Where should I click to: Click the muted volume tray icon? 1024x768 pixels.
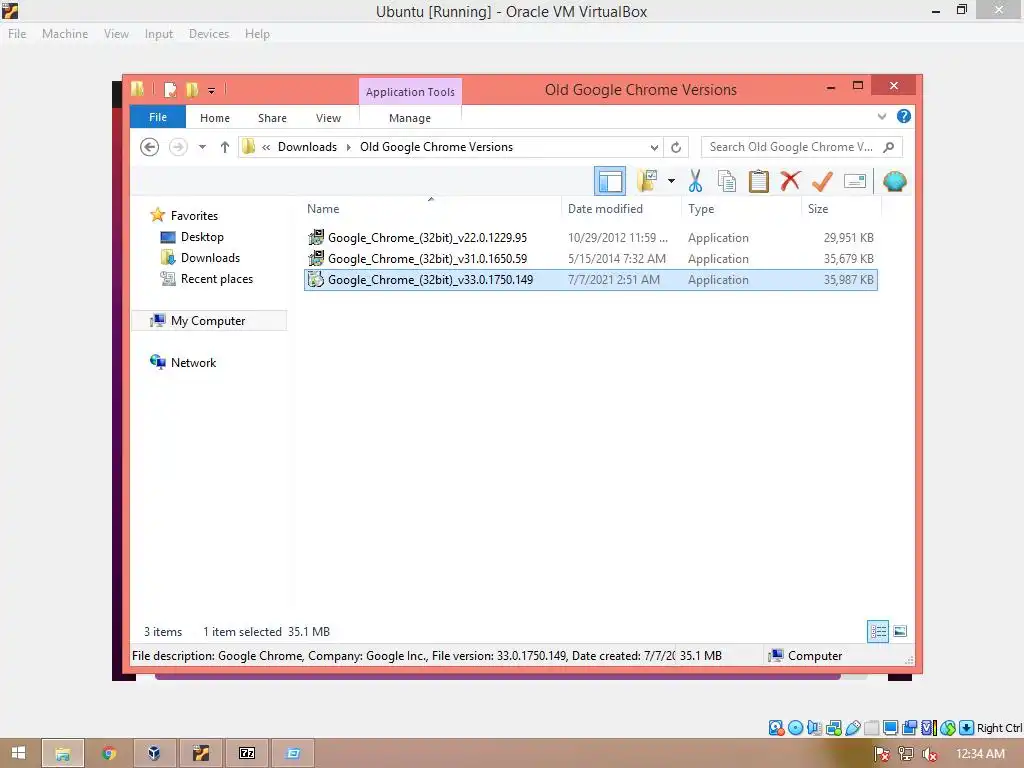[929, 754]
